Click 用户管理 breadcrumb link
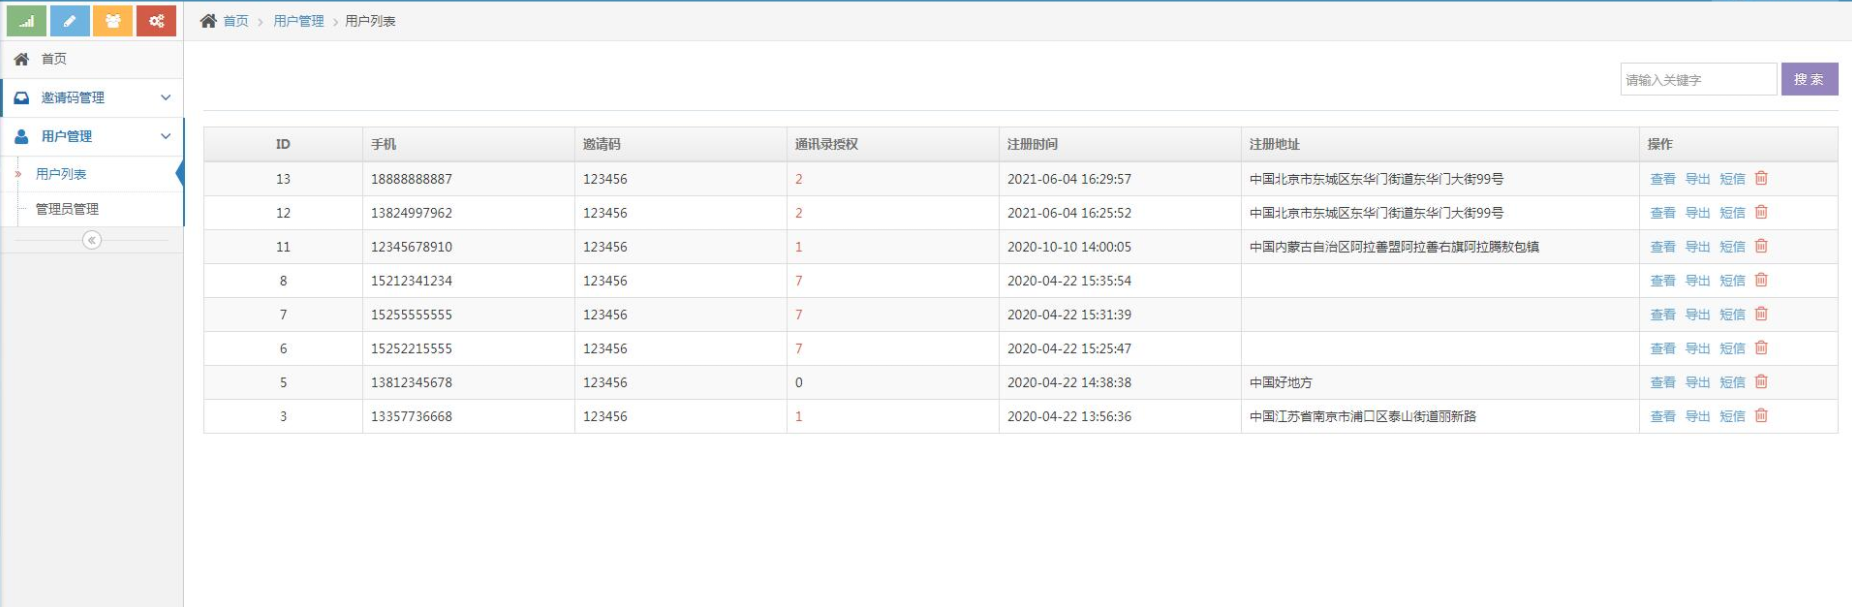The height and width of the screenshot is (607, 1852). click(x=298, y=21)
